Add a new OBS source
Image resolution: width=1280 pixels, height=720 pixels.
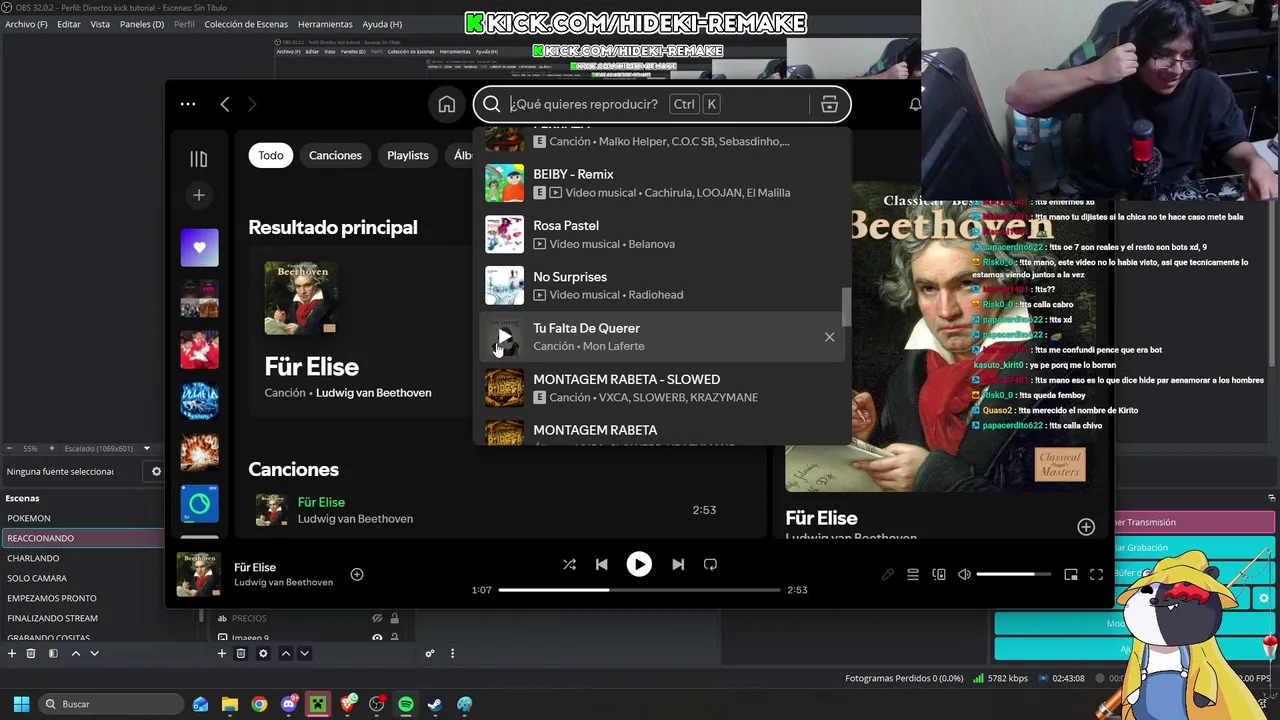tap(222, 653)
